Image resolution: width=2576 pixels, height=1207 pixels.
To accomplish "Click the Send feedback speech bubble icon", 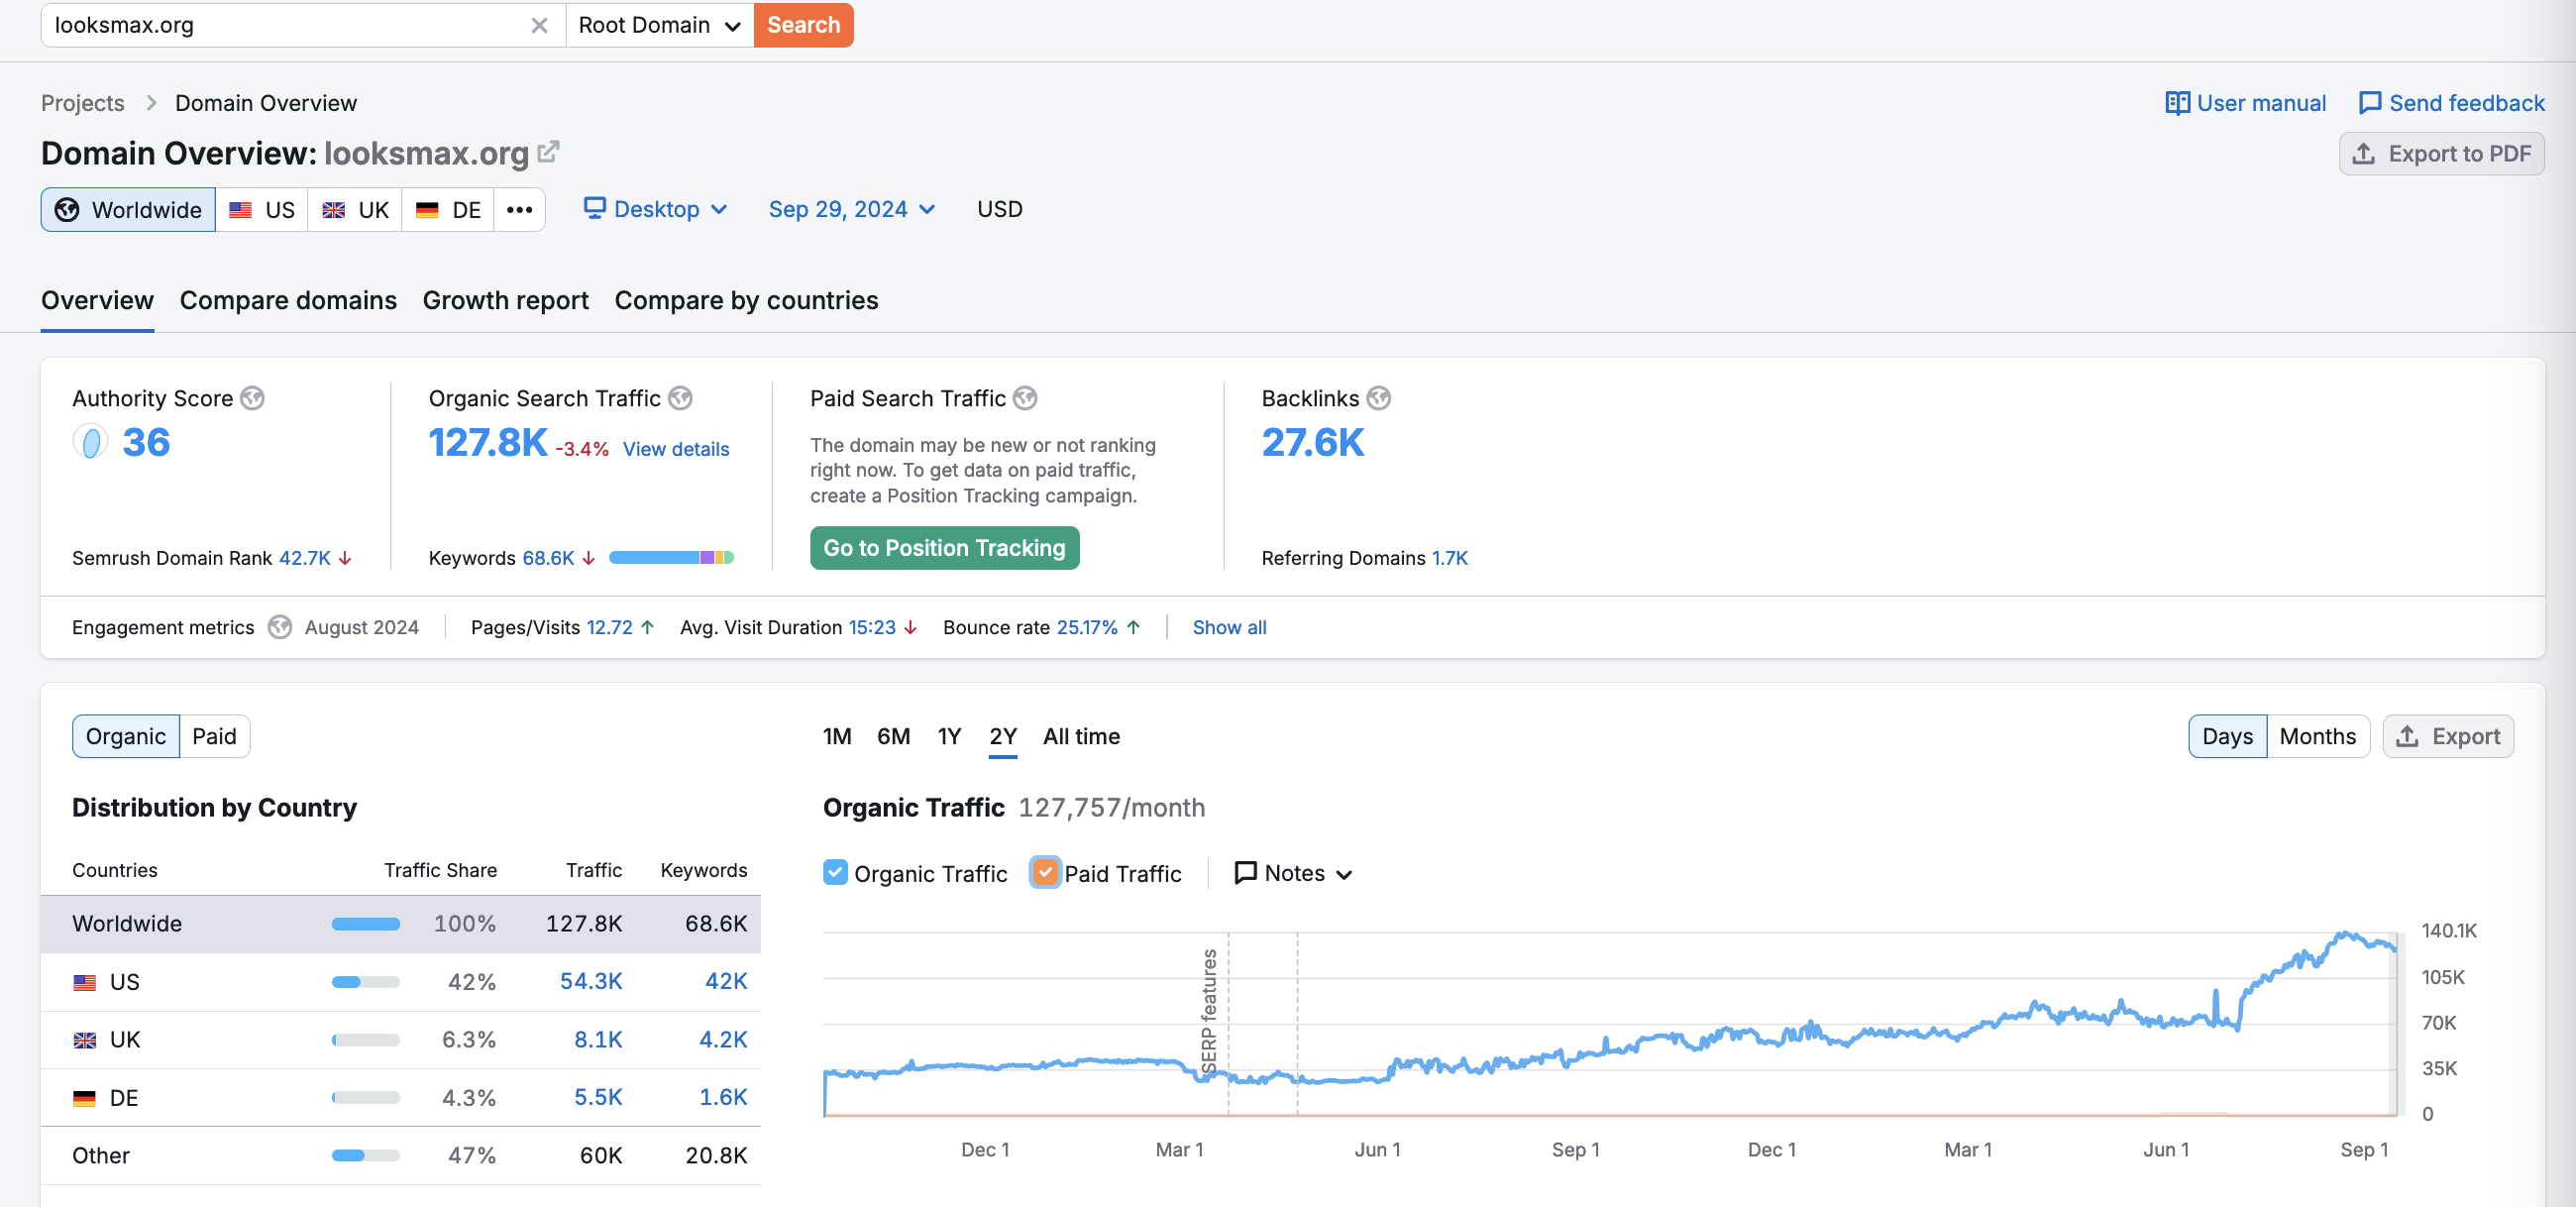I will (2369, 103).
